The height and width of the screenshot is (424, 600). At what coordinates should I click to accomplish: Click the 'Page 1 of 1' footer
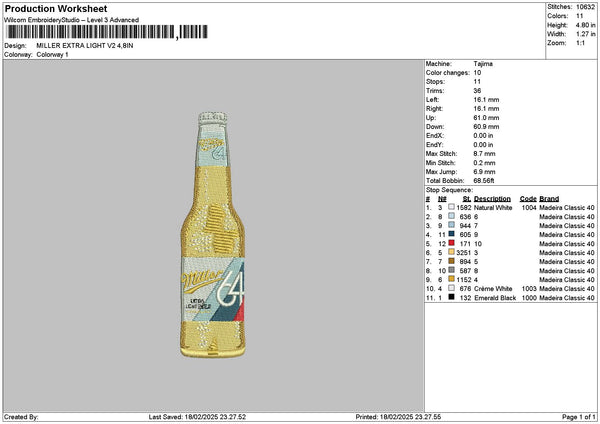click(x=579, y=417)
